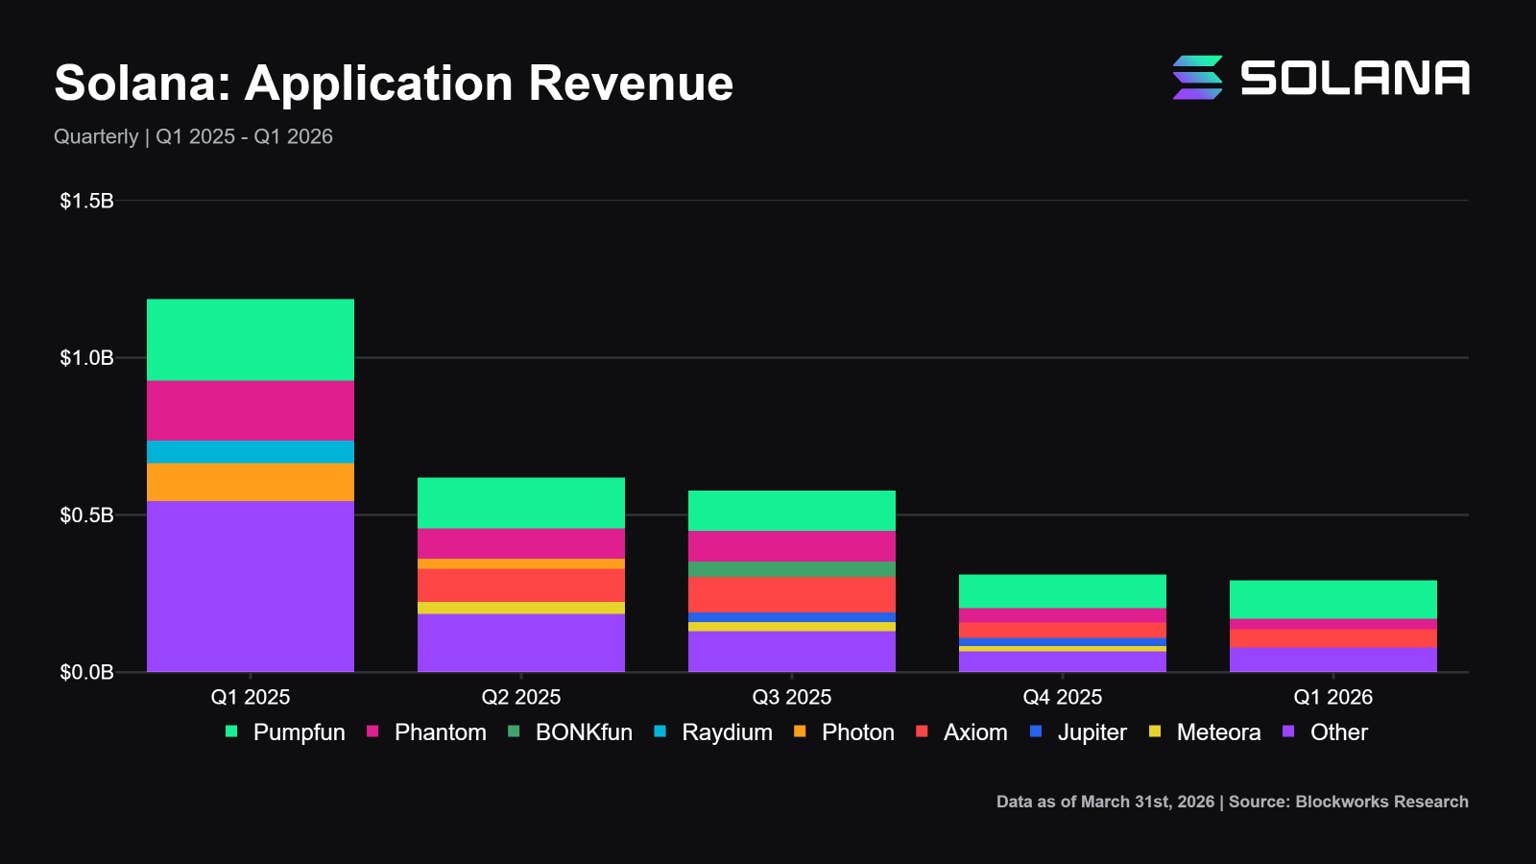Select the green Pumpfun segment of Q1 2026
Viewport: 1536px width, 864px height.
[1333, 600]
